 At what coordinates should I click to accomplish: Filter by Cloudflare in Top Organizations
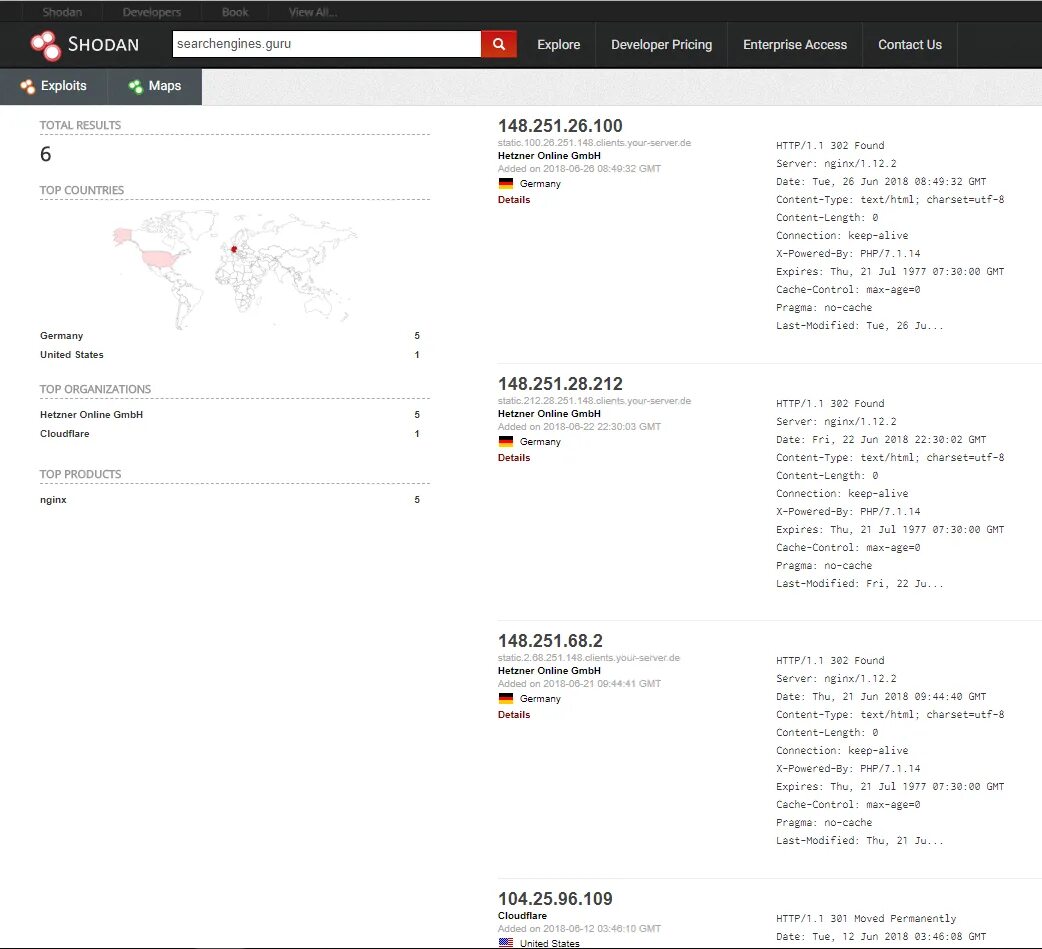[x=64, y=433]
